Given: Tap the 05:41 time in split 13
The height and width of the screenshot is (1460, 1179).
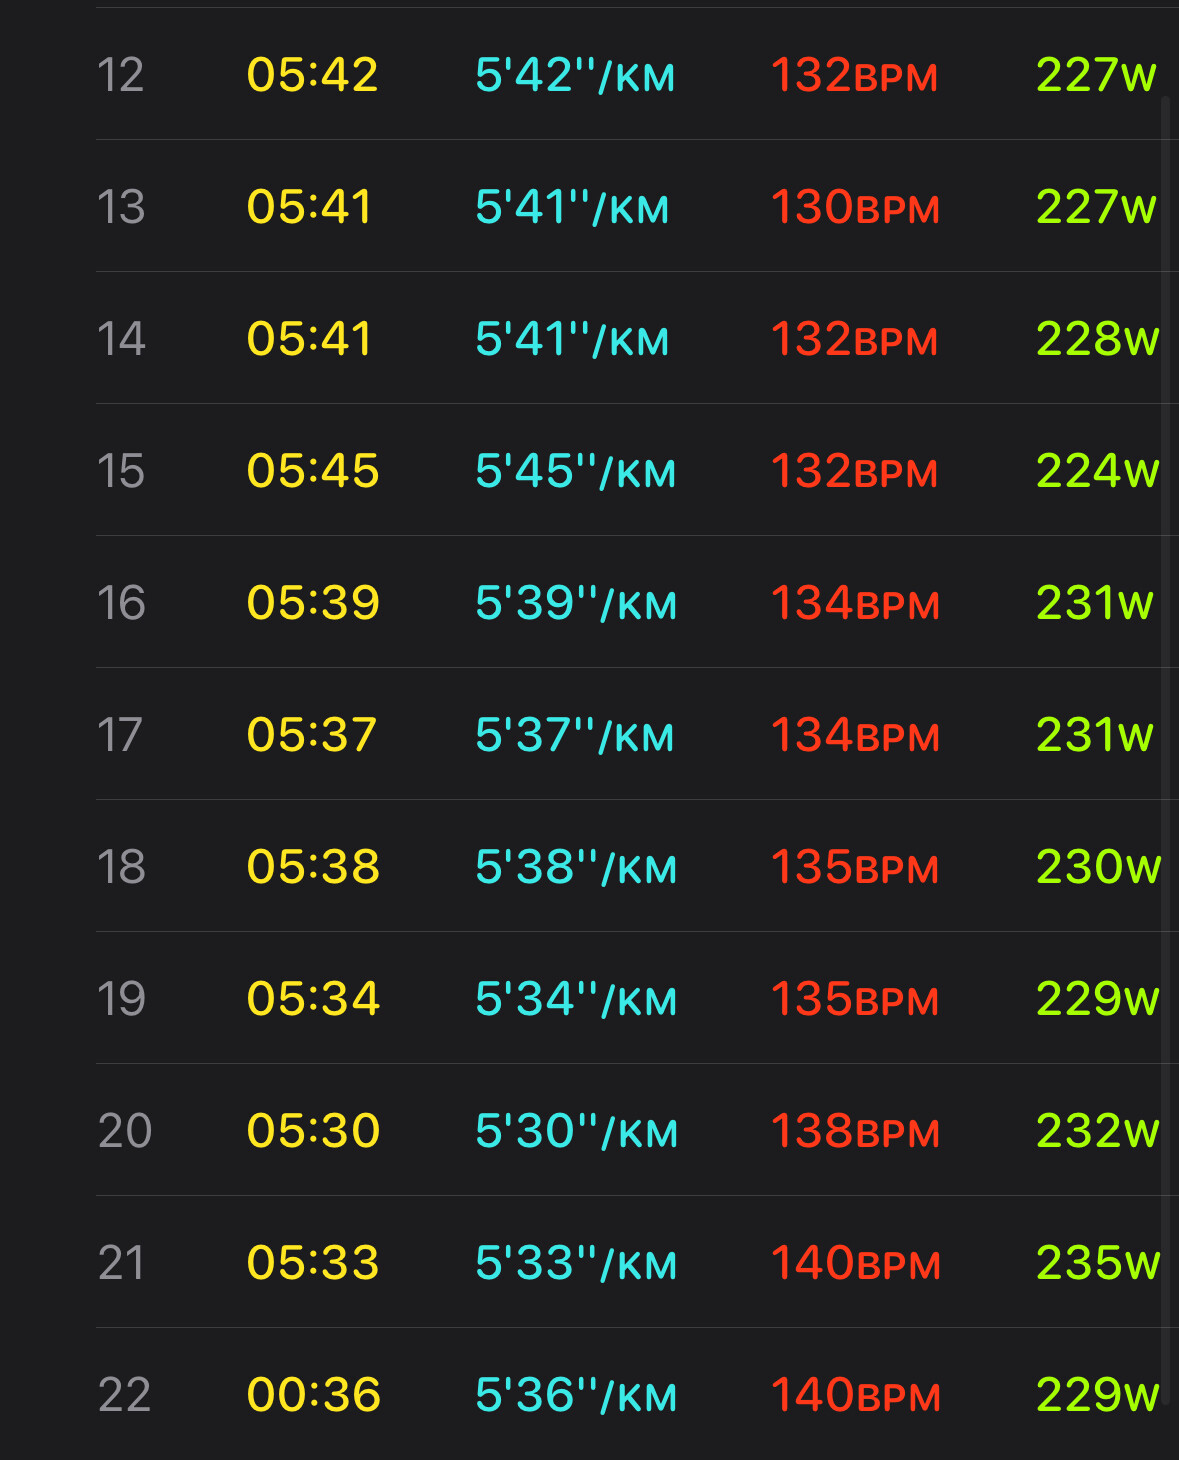Looking at the screenshot, I should [x=309, y=207].
